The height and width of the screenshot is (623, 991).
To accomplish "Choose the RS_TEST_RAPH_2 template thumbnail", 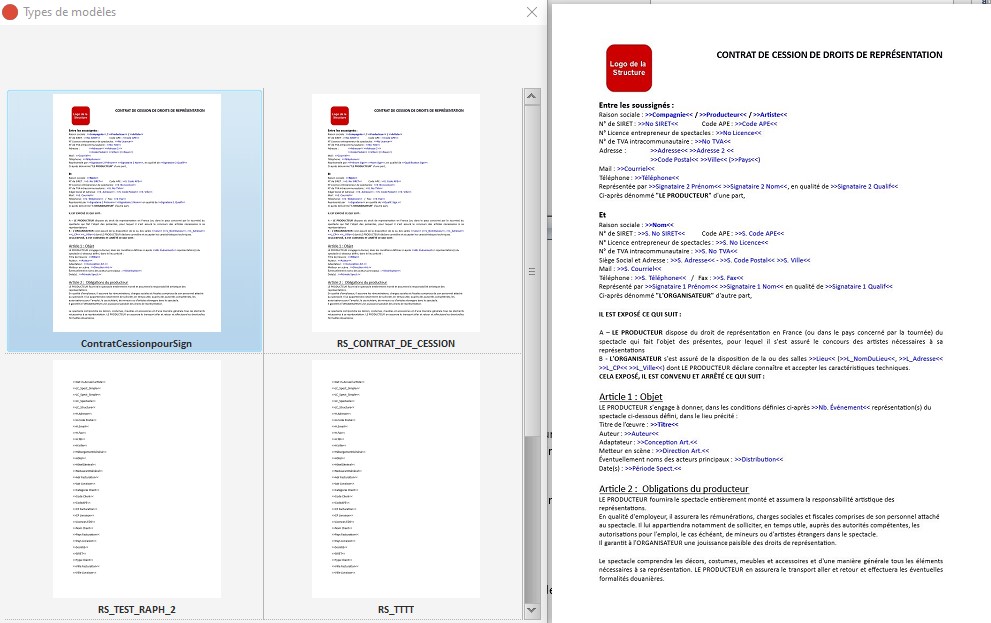I will coord(136,478).
